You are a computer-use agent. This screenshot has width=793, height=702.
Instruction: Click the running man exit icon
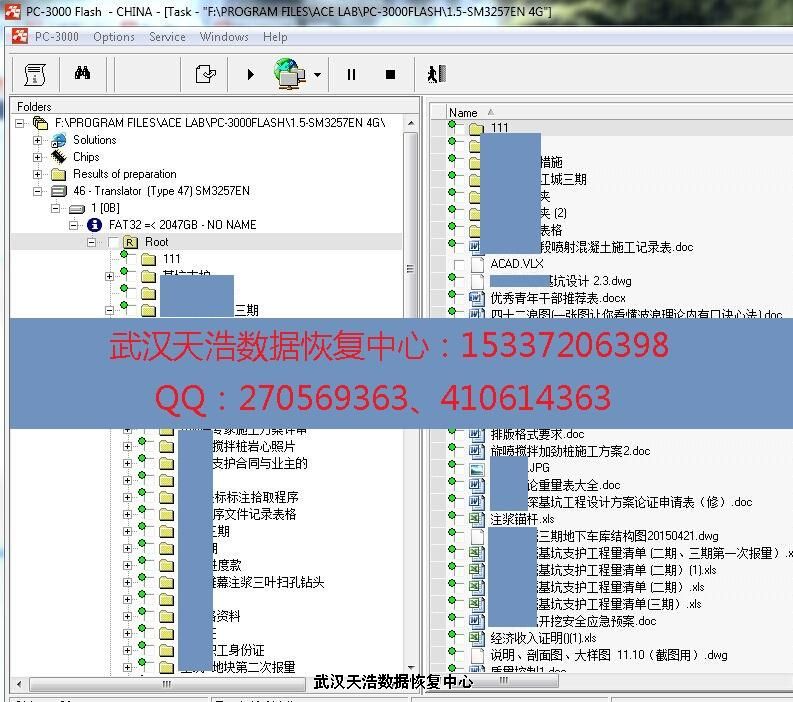pyautogui.click(x=435, y=74)
